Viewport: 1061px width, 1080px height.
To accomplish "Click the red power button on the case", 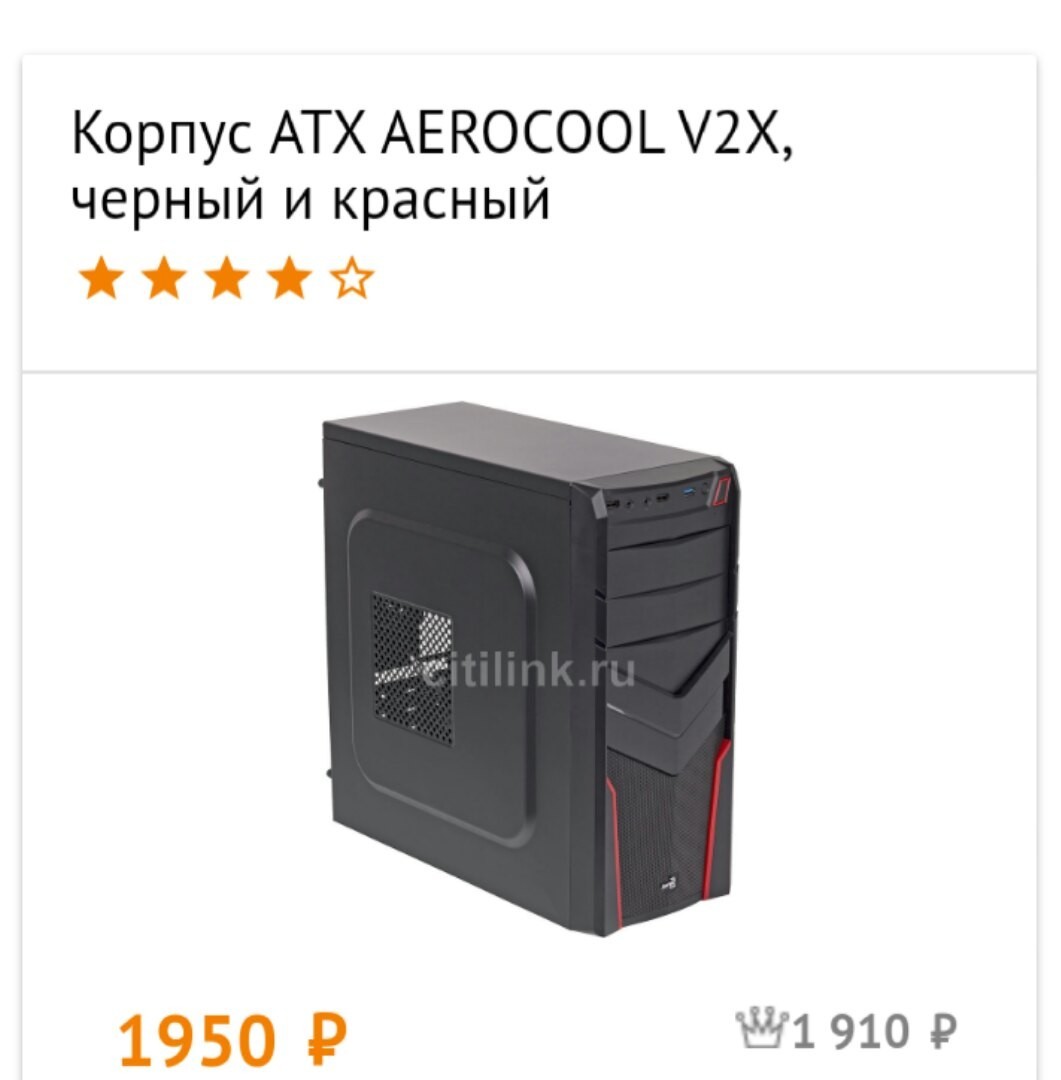I will 721,490.
